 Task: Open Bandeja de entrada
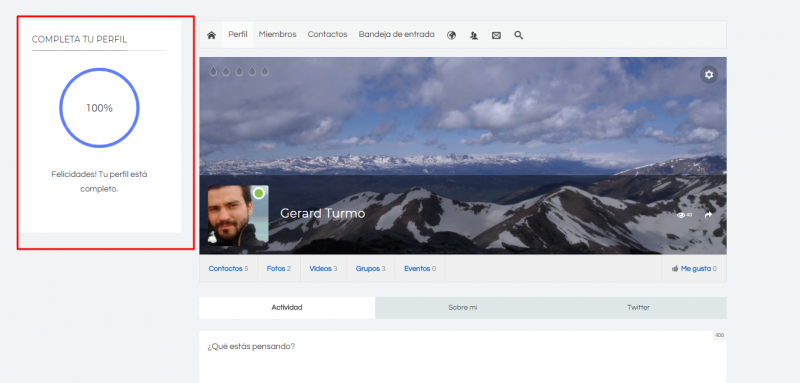tap(396, 35)
